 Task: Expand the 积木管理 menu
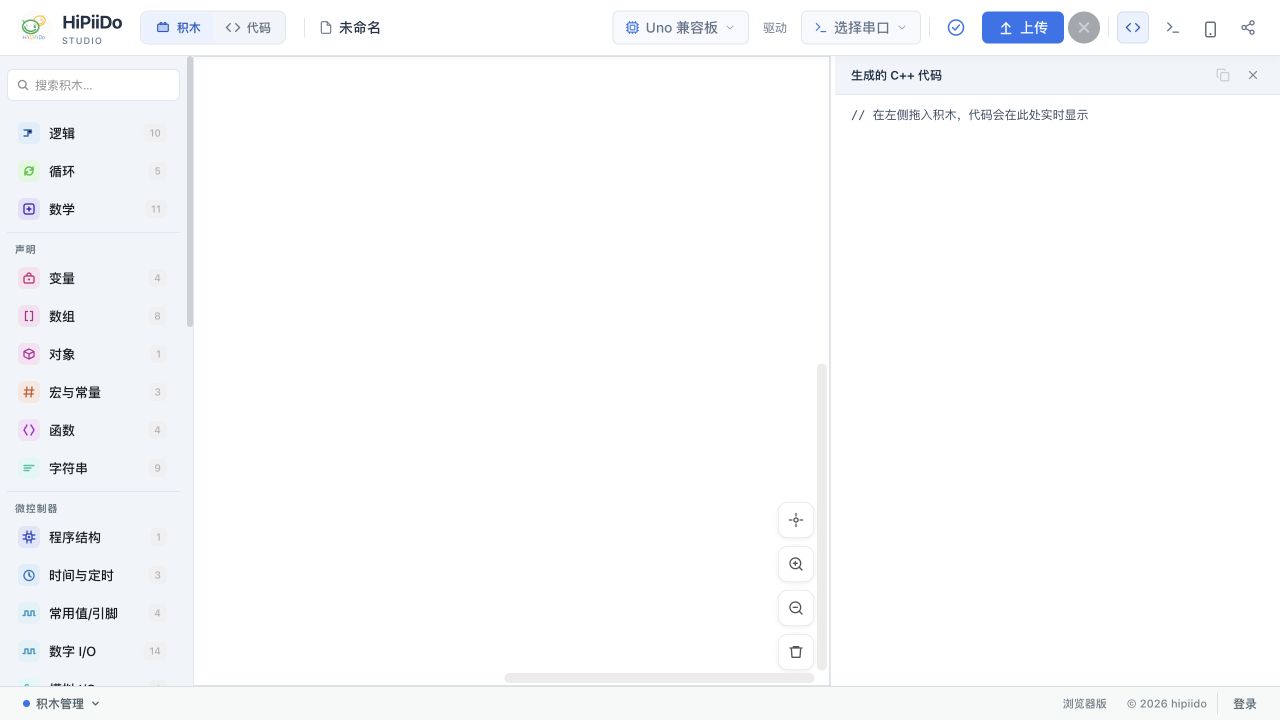61,703
